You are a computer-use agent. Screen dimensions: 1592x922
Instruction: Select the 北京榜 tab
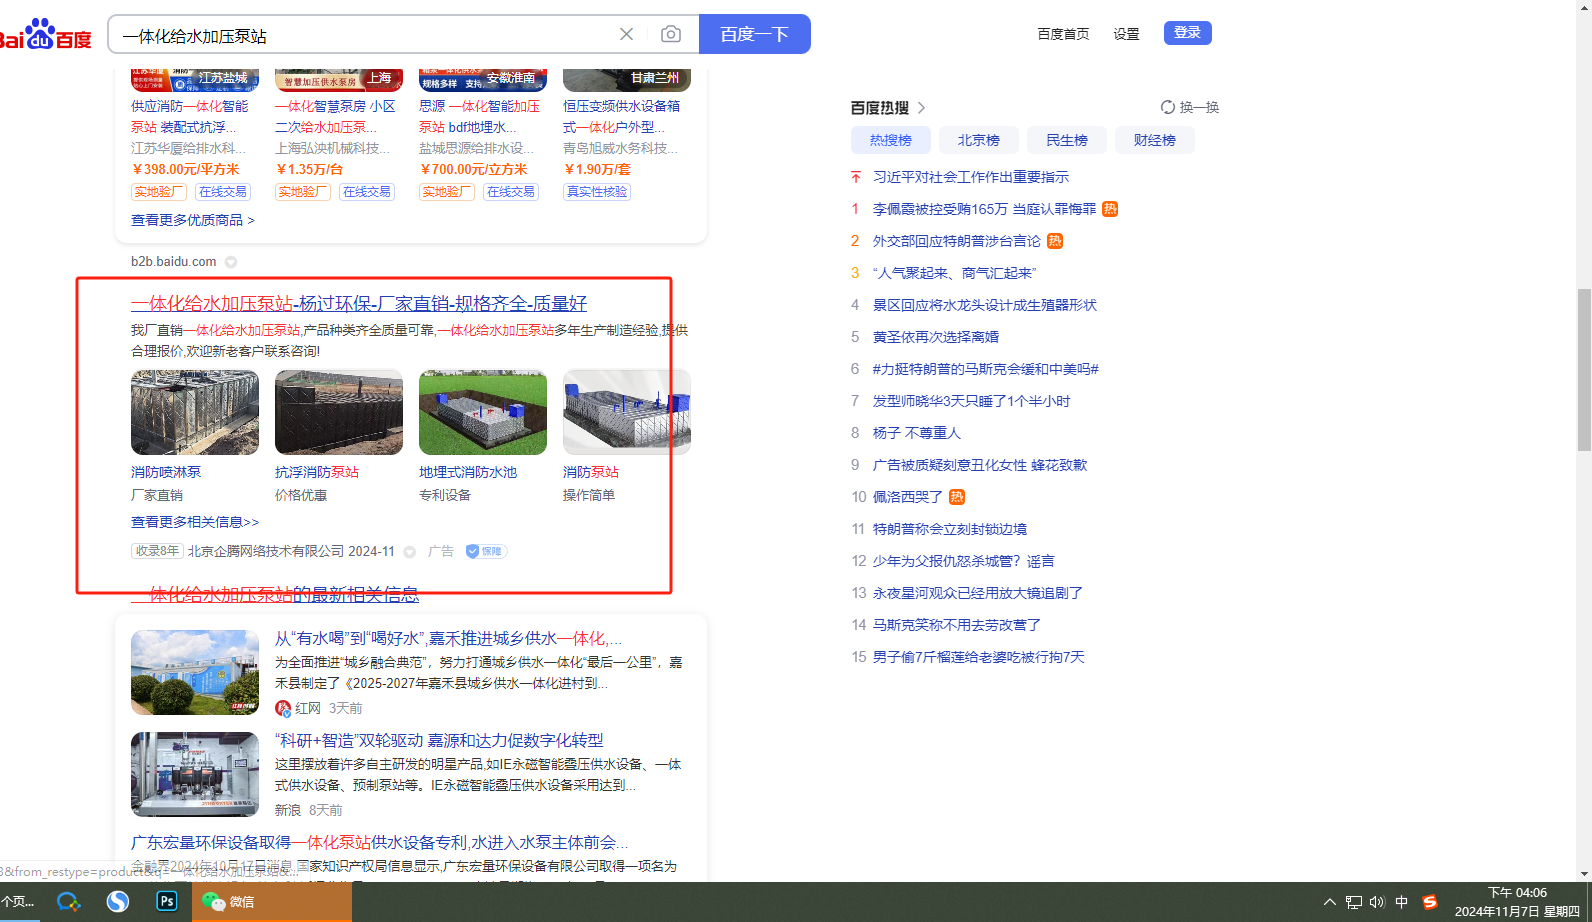979,140
